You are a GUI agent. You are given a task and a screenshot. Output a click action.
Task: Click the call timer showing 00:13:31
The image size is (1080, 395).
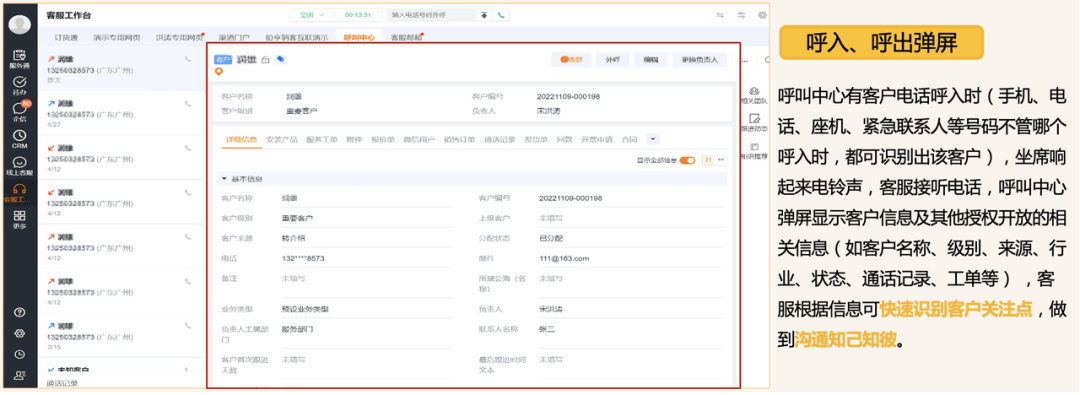coord(358,14)
